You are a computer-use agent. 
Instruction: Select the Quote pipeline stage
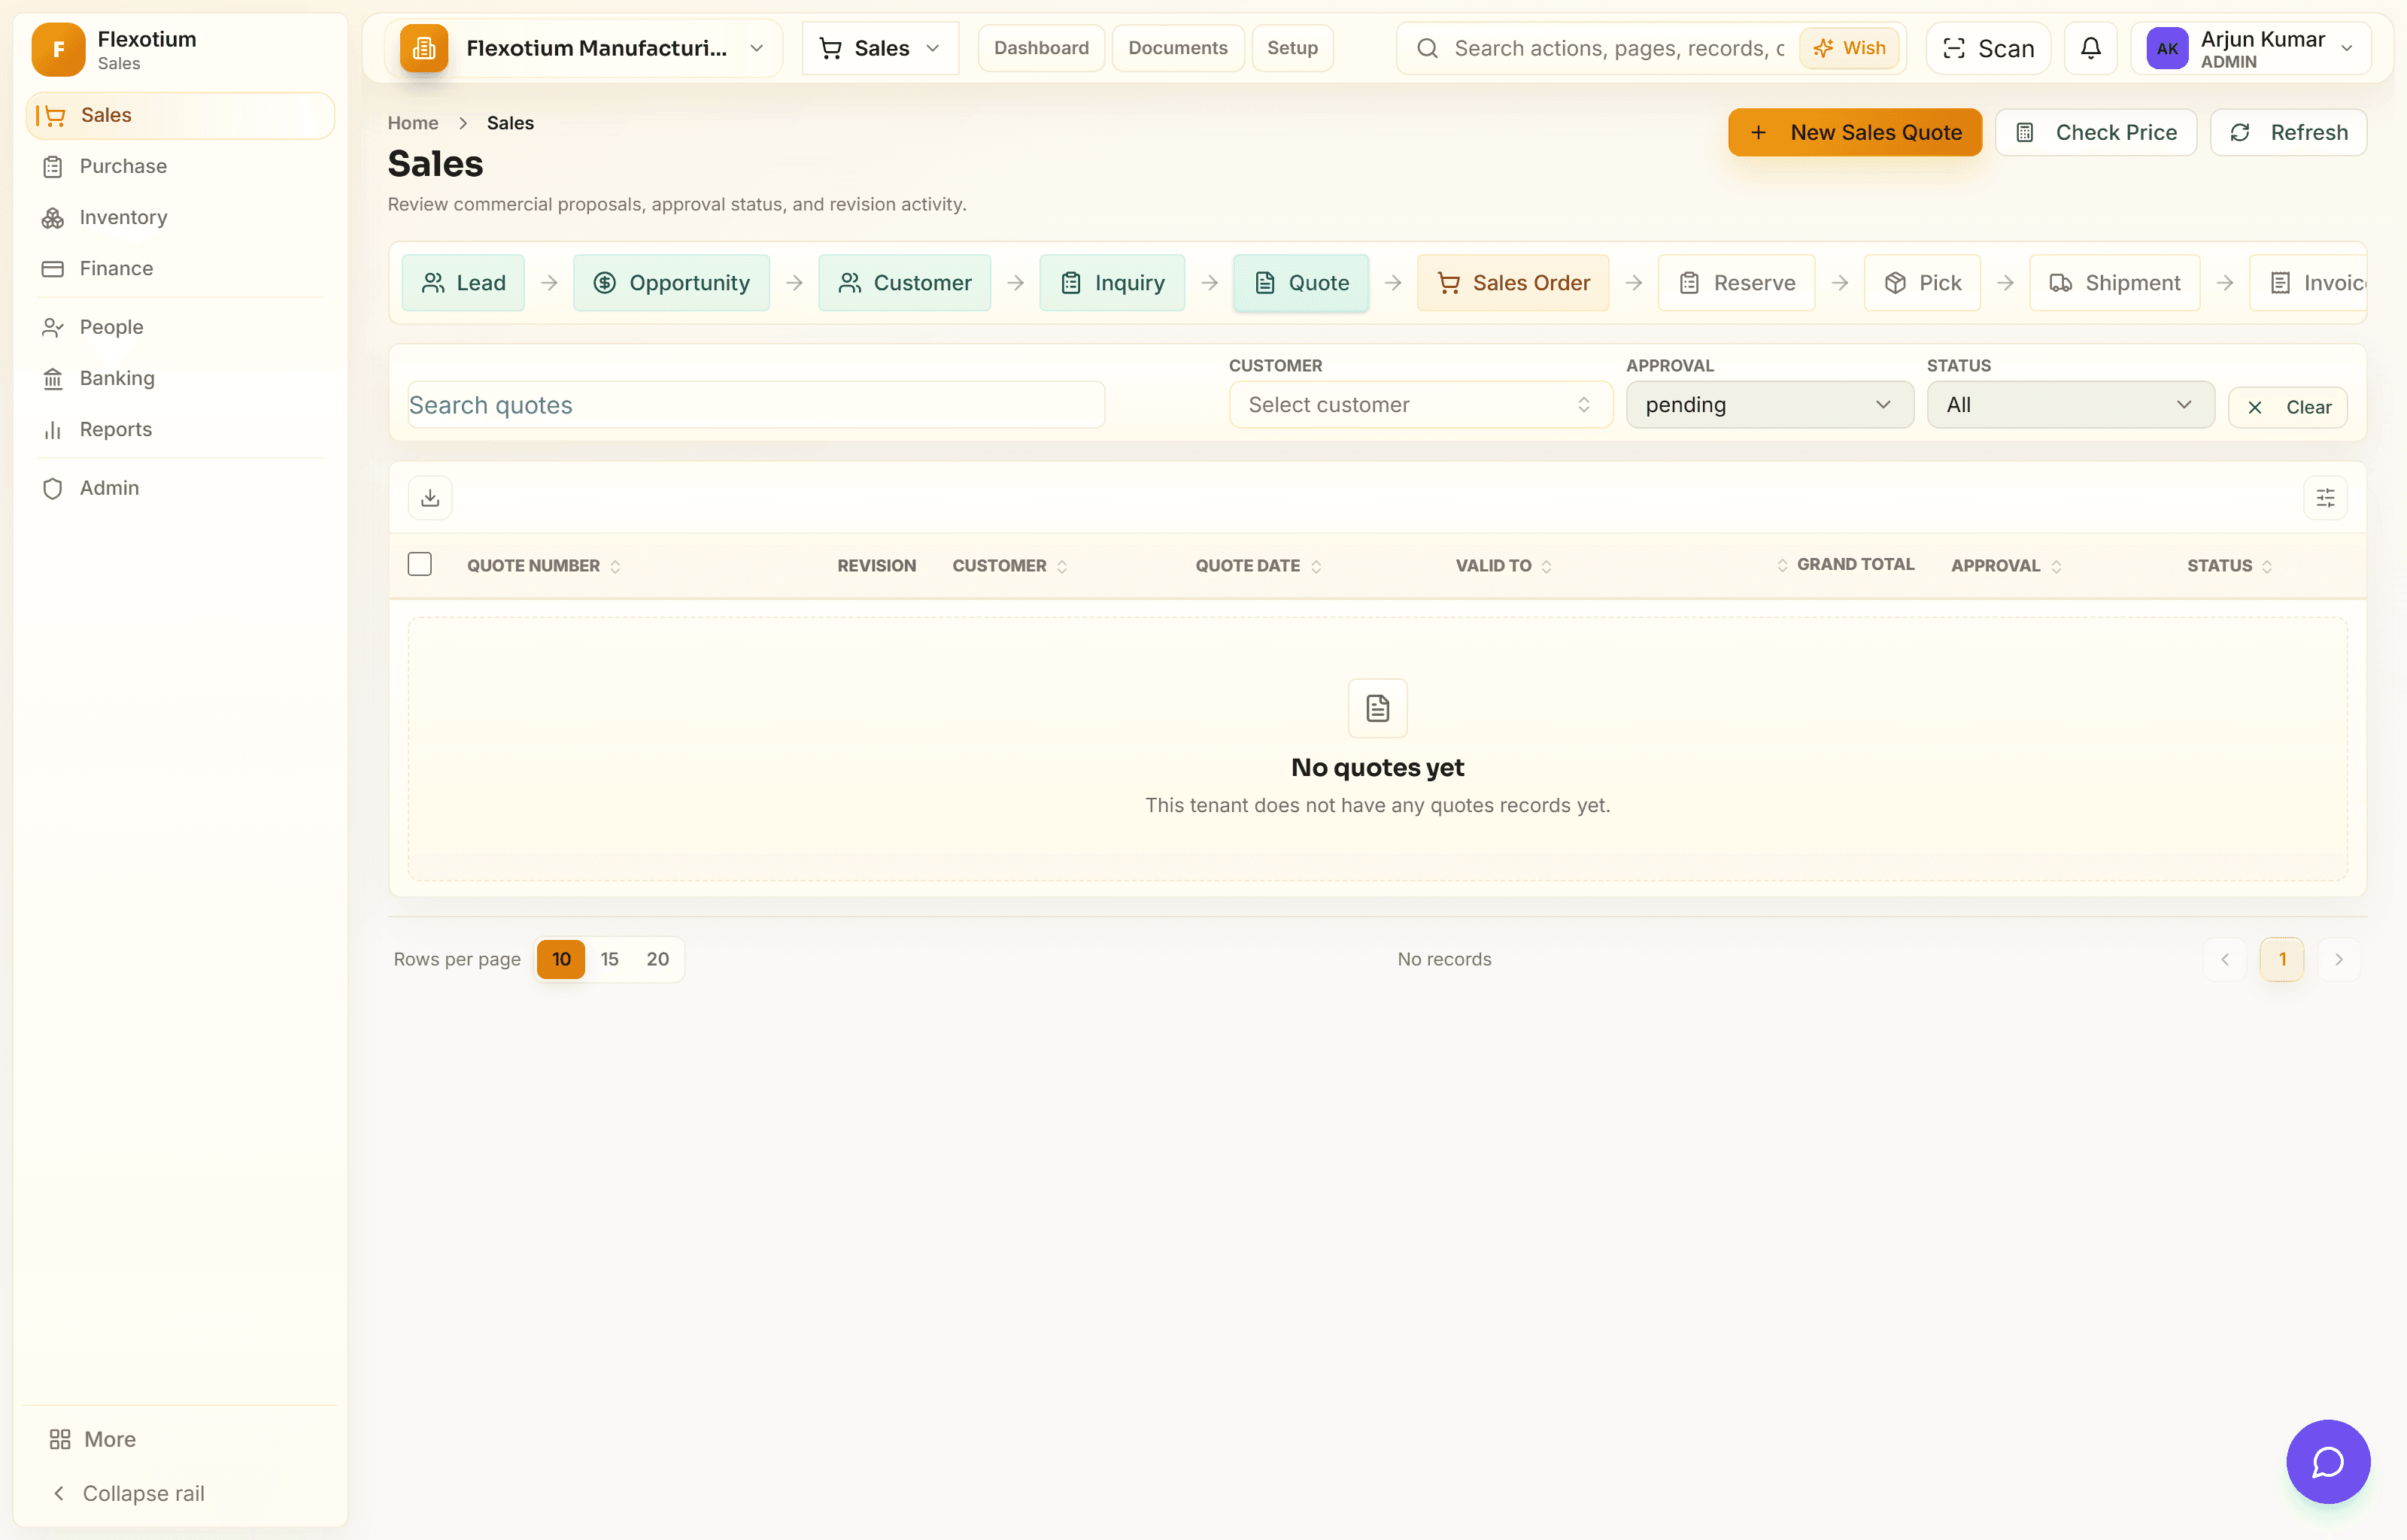1301,283
